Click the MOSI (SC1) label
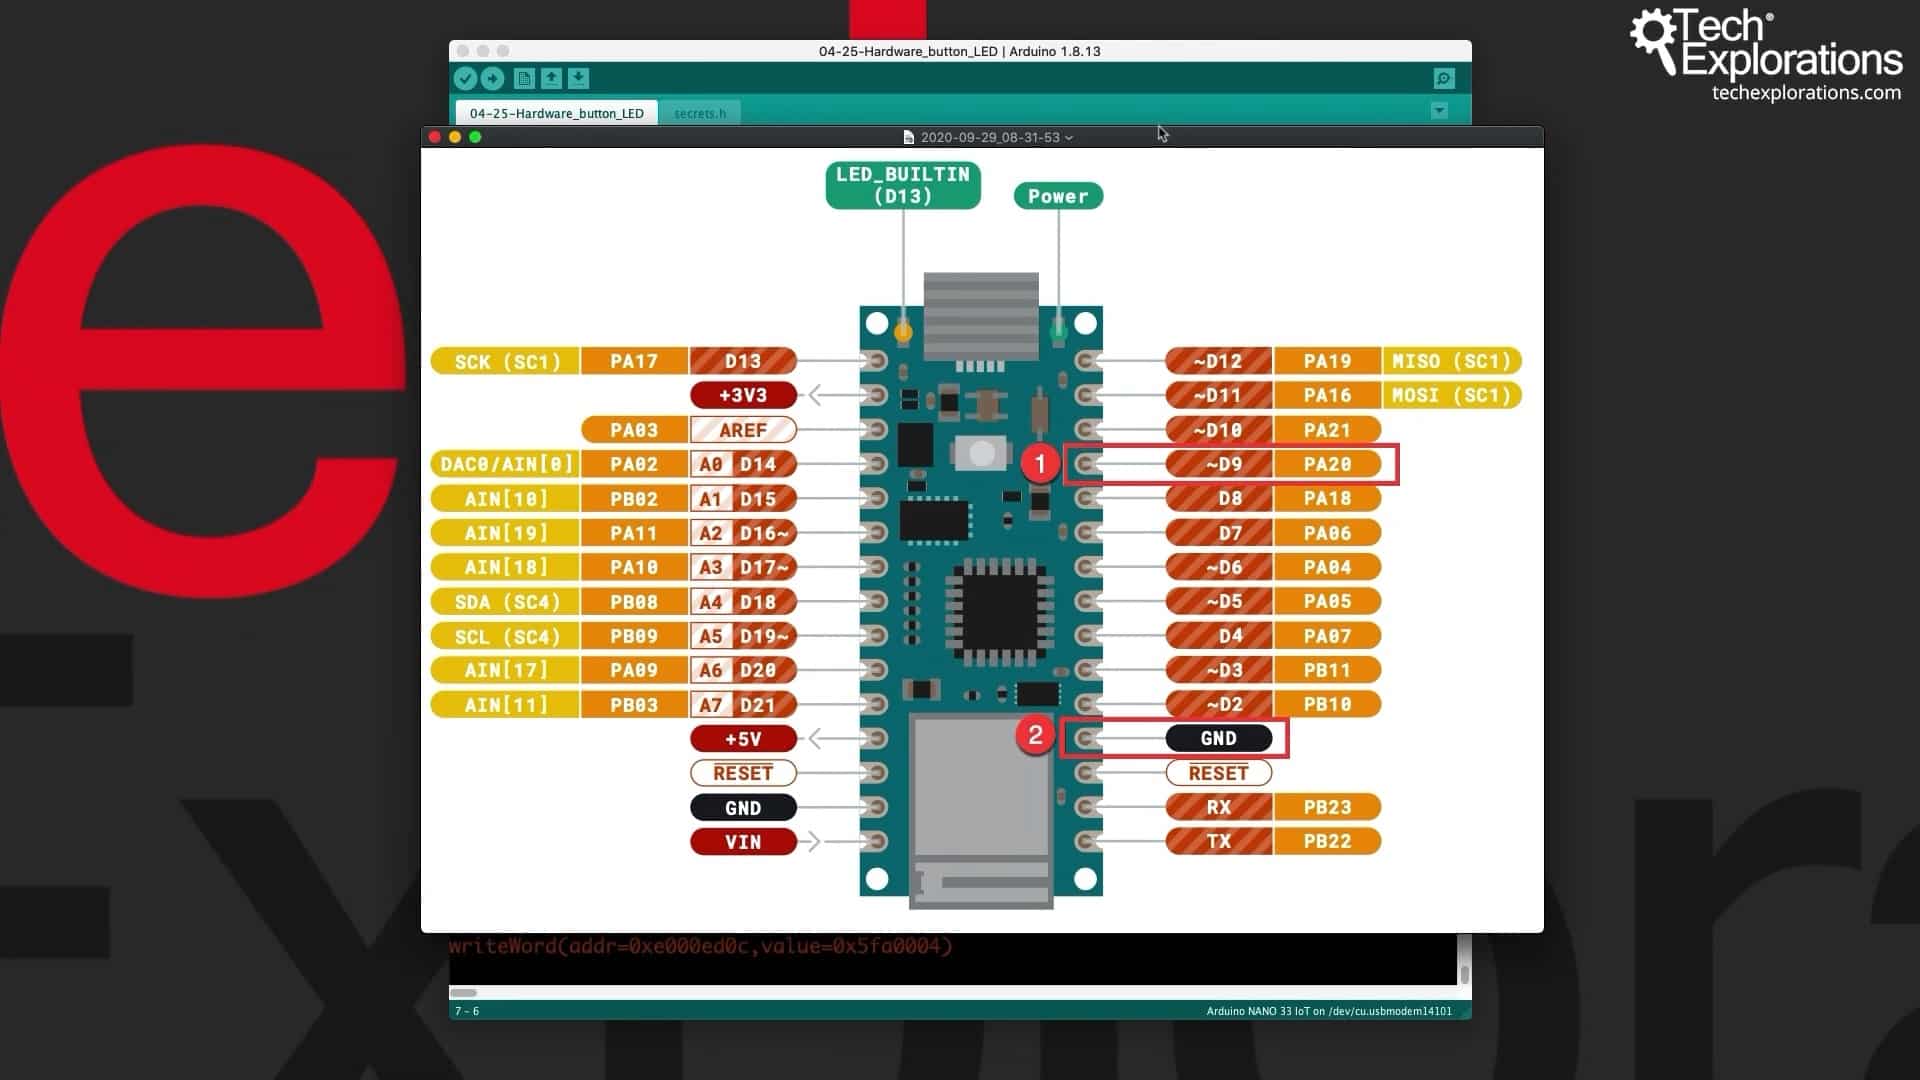Image resolution: width=1920 pixels, height=1080 pixels. [x=1452, y=395]
